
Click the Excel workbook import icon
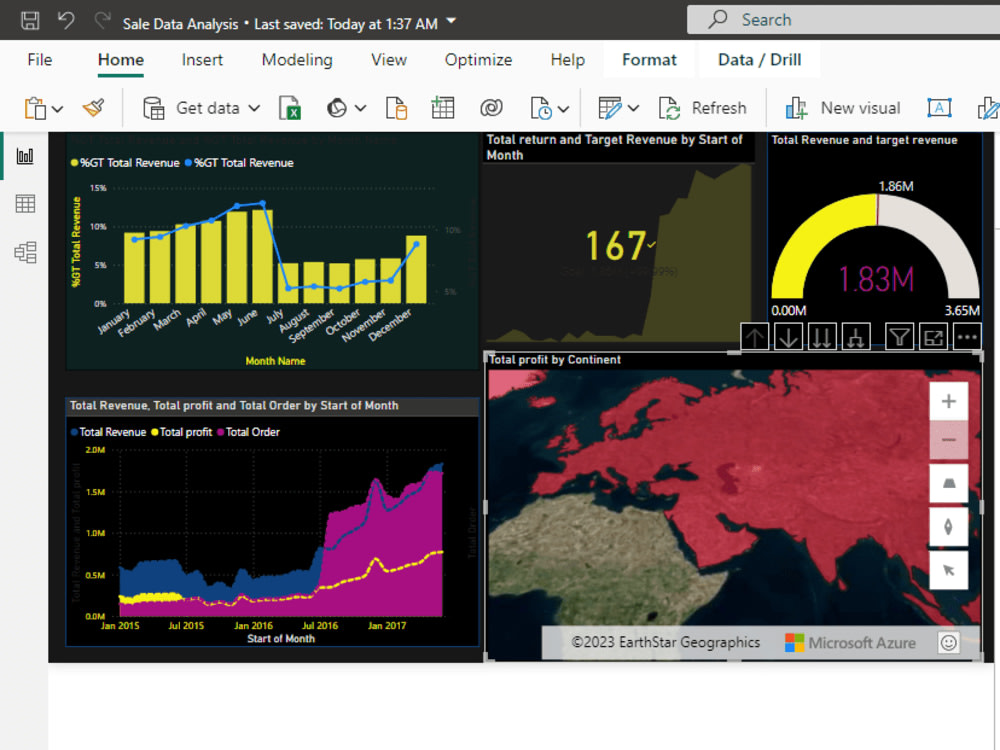[291, 107]
